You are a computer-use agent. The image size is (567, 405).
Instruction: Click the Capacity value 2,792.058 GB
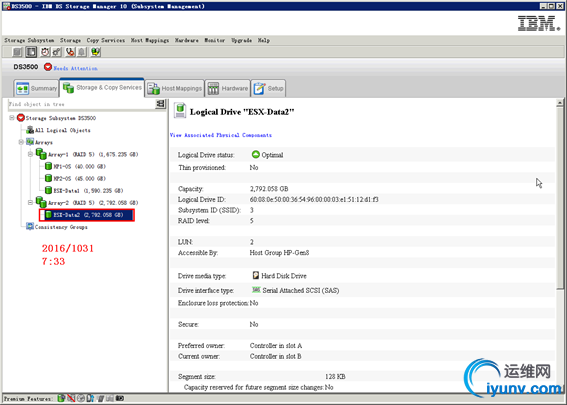tap(269, 188)
